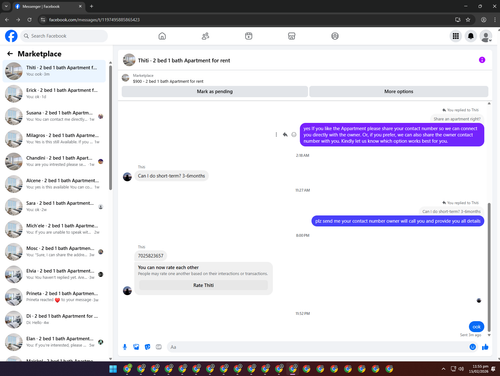Open the taskbar clock and date
The width and height of the screenshot is (500, 376).
tap(479, 369)
